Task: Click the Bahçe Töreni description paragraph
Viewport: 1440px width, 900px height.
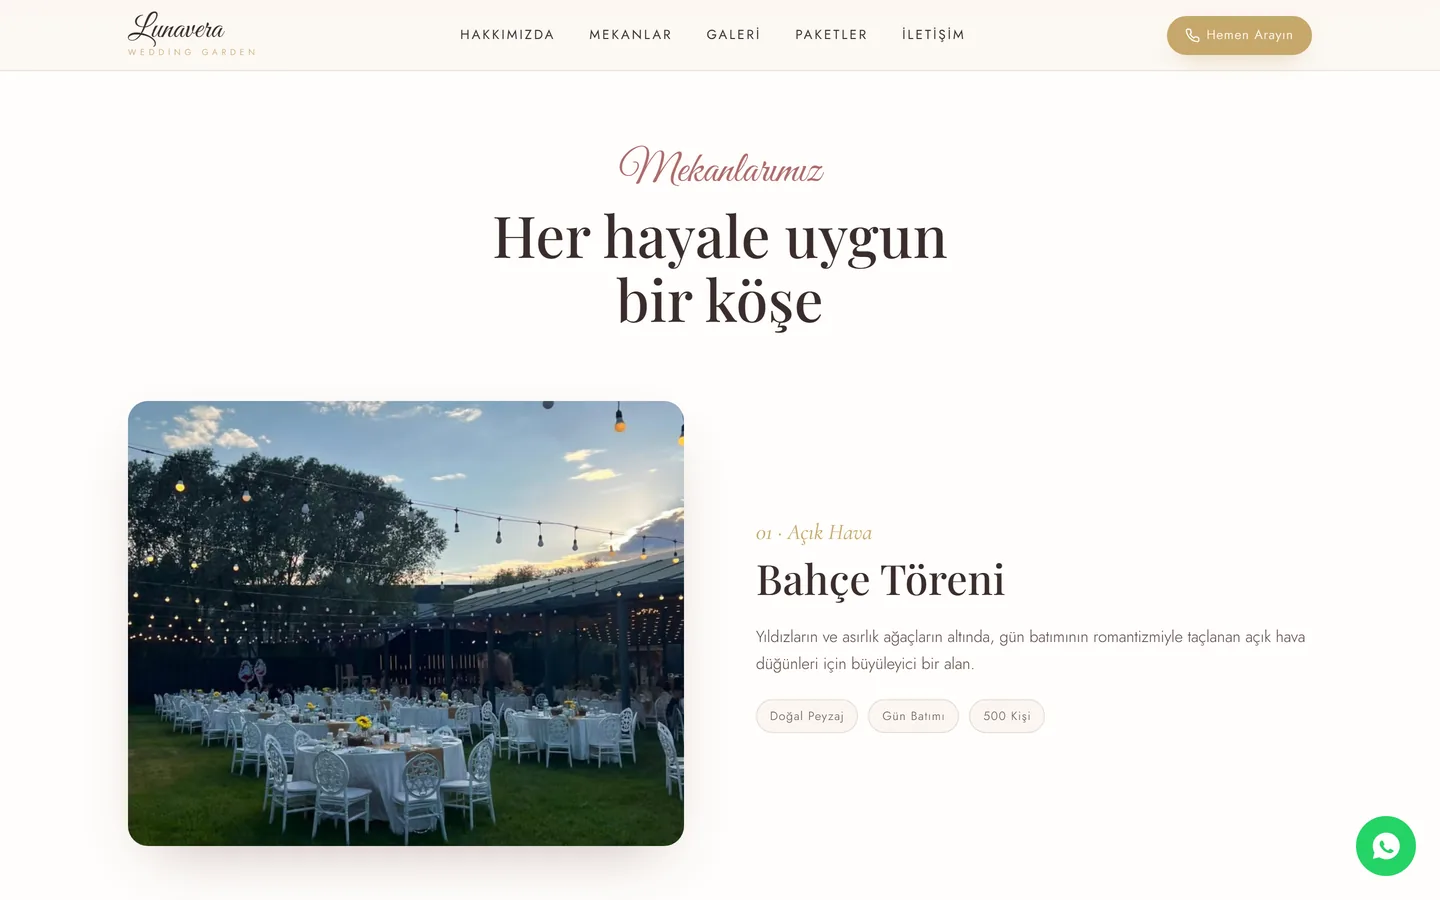Action: coord(1031,650)
